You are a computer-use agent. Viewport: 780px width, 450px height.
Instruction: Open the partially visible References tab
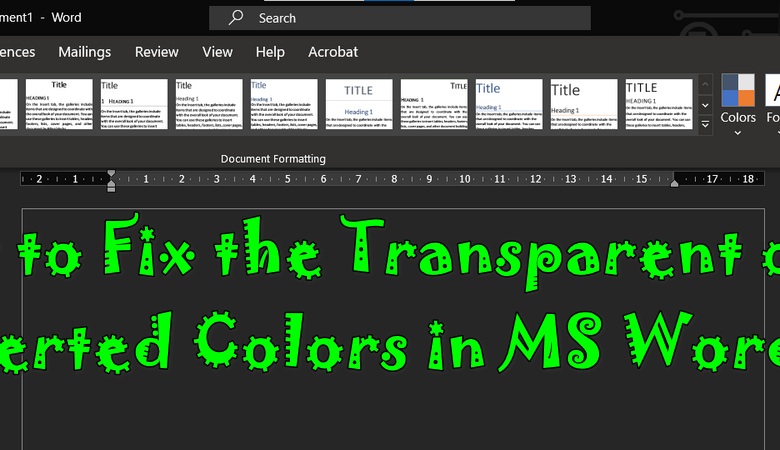click(17, 52)
